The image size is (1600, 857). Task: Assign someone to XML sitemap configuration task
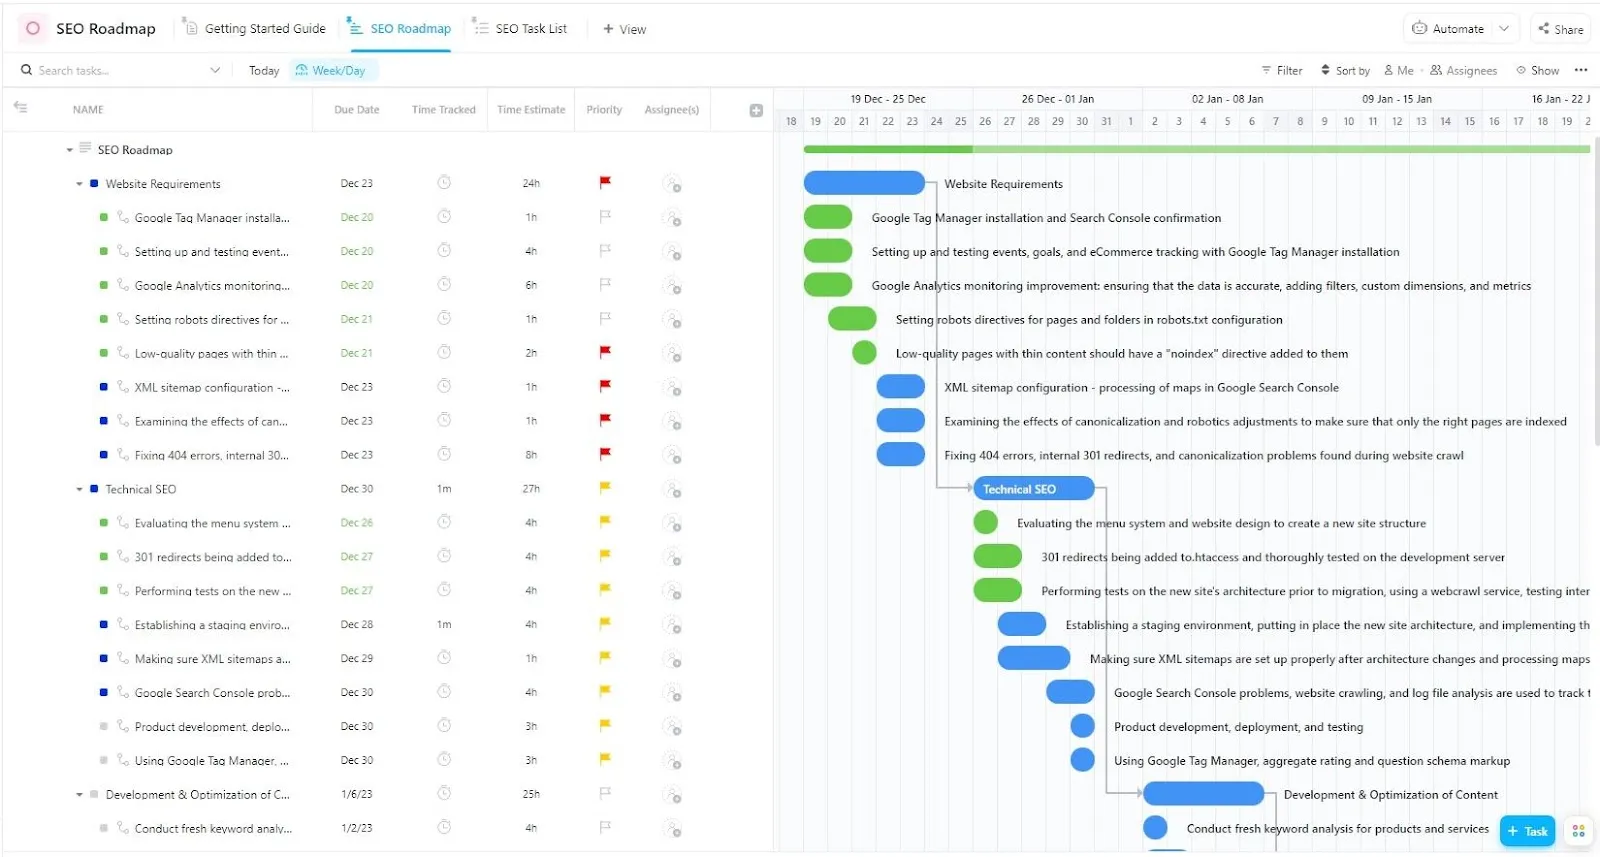point(672,388)
